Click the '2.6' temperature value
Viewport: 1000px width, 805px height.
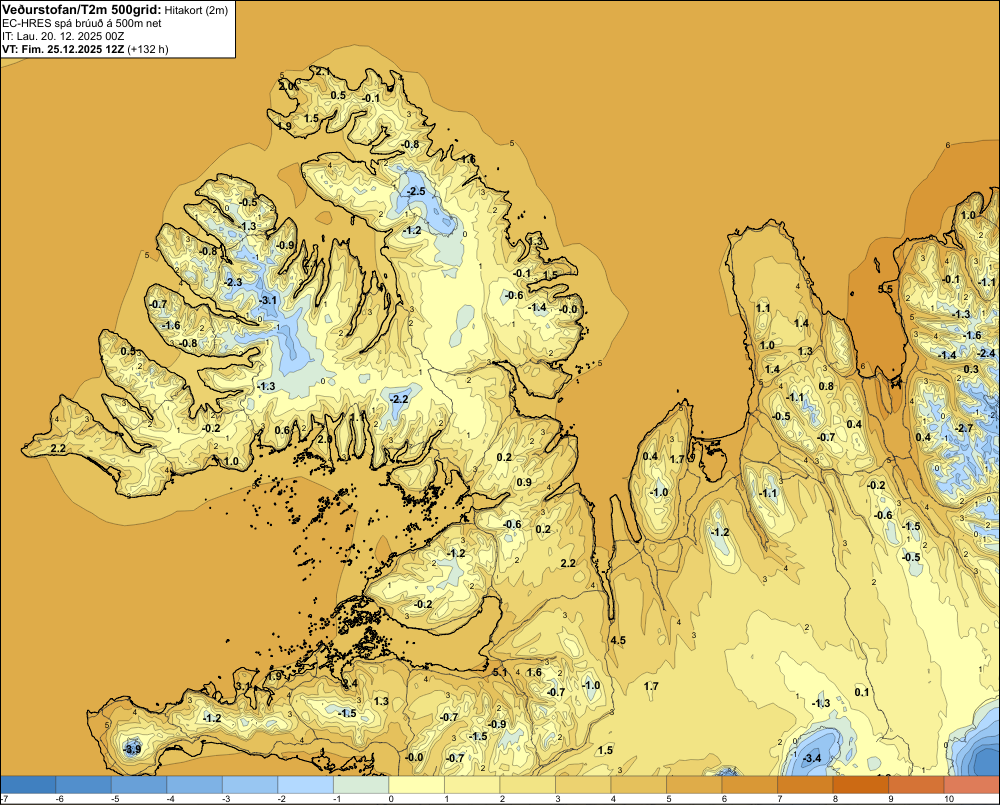coord(325,439)
